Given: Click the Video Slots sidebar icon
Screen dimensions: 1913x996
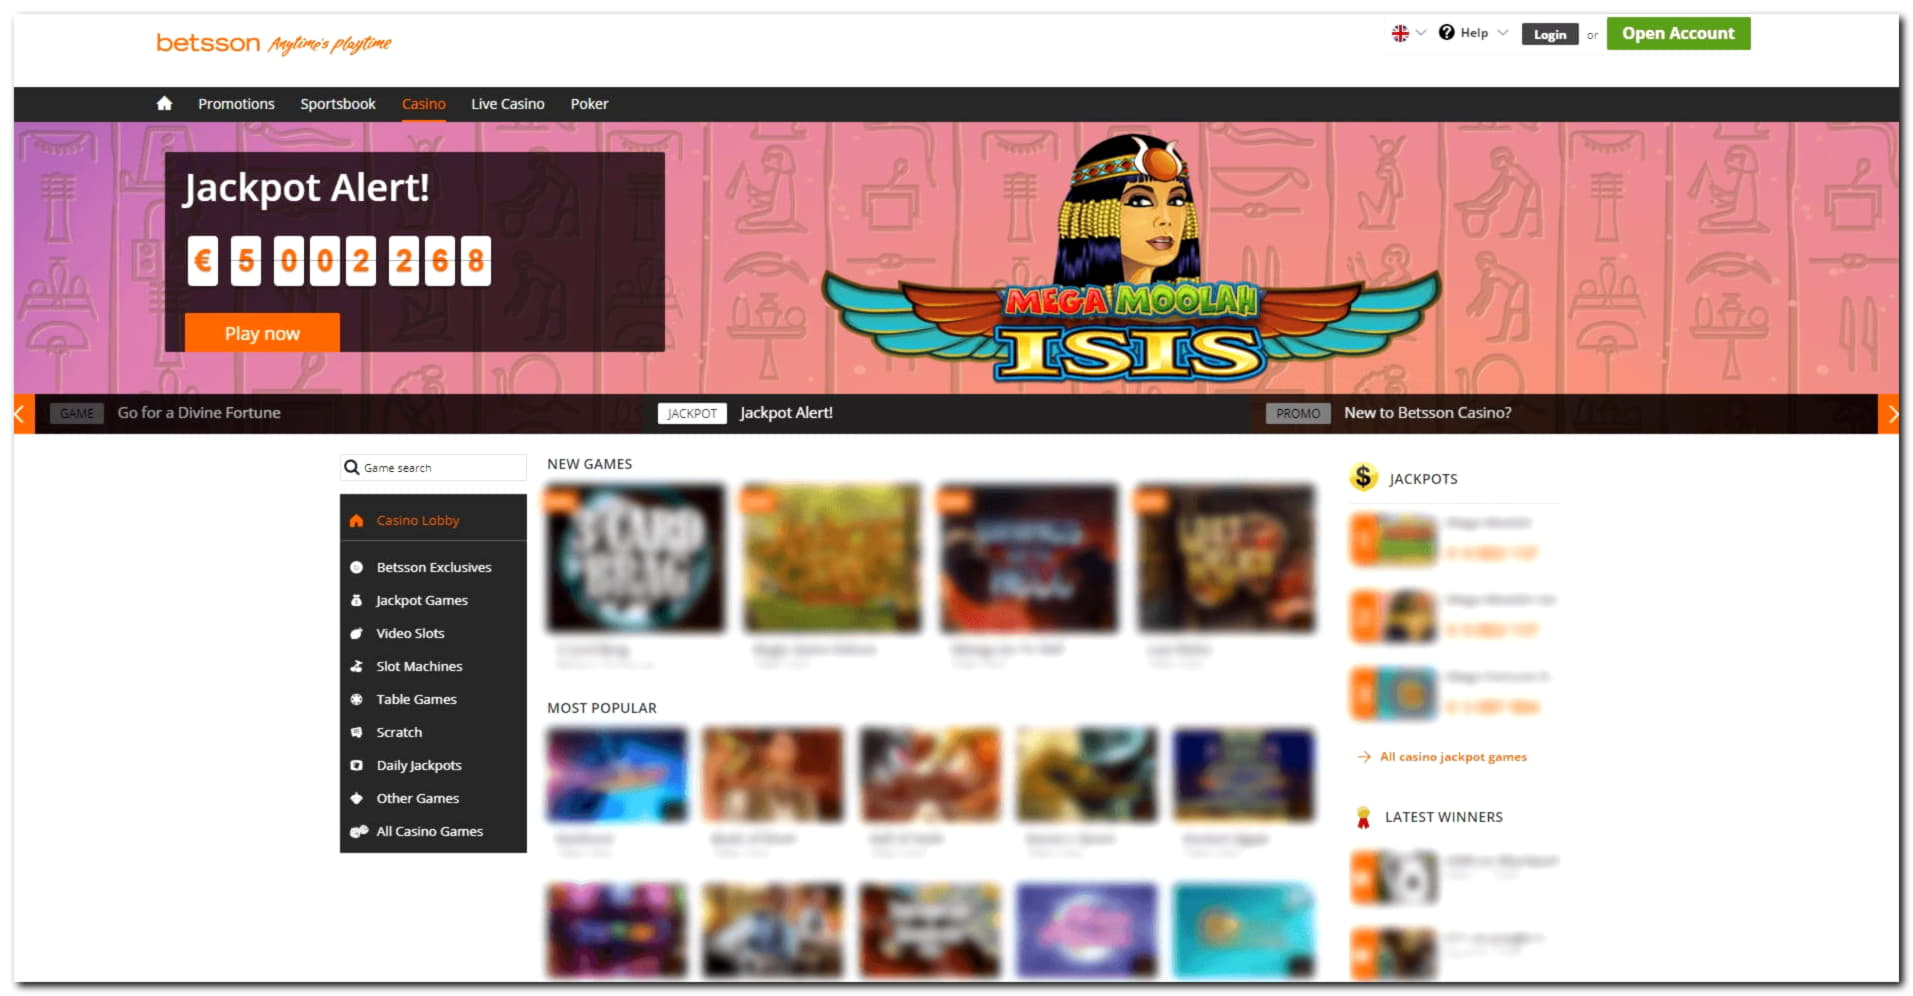Looking at the screenshot, I should click(x=356, y=633).
